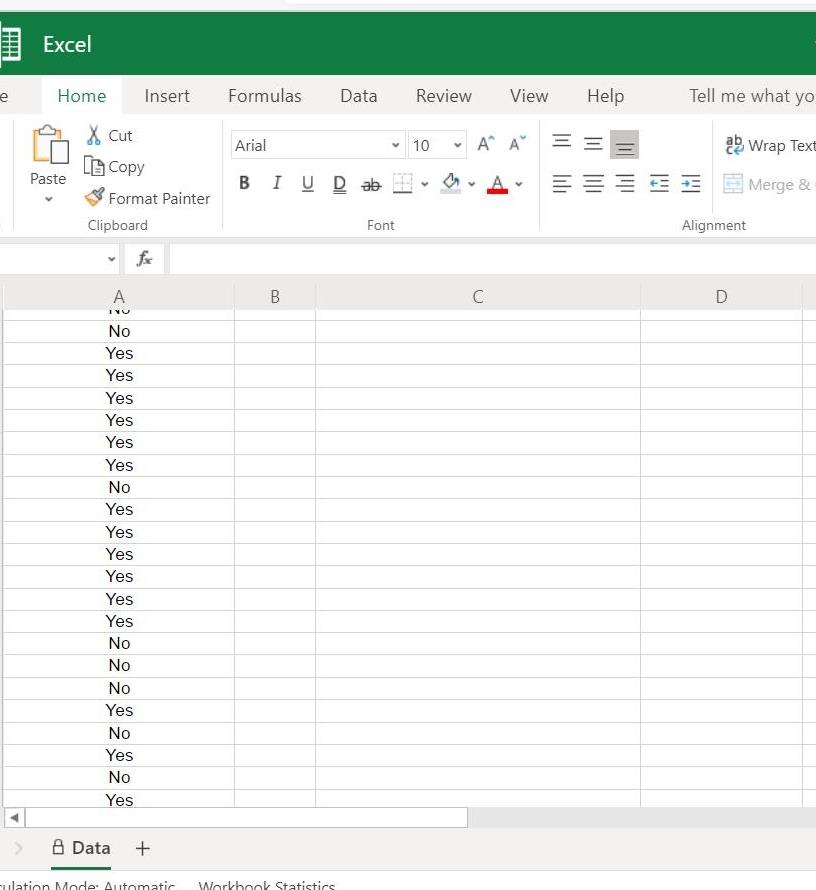Viewport: 816px width, 890px height.
Task: Switch to the Home ribbon tab
Action: point(82,96)
